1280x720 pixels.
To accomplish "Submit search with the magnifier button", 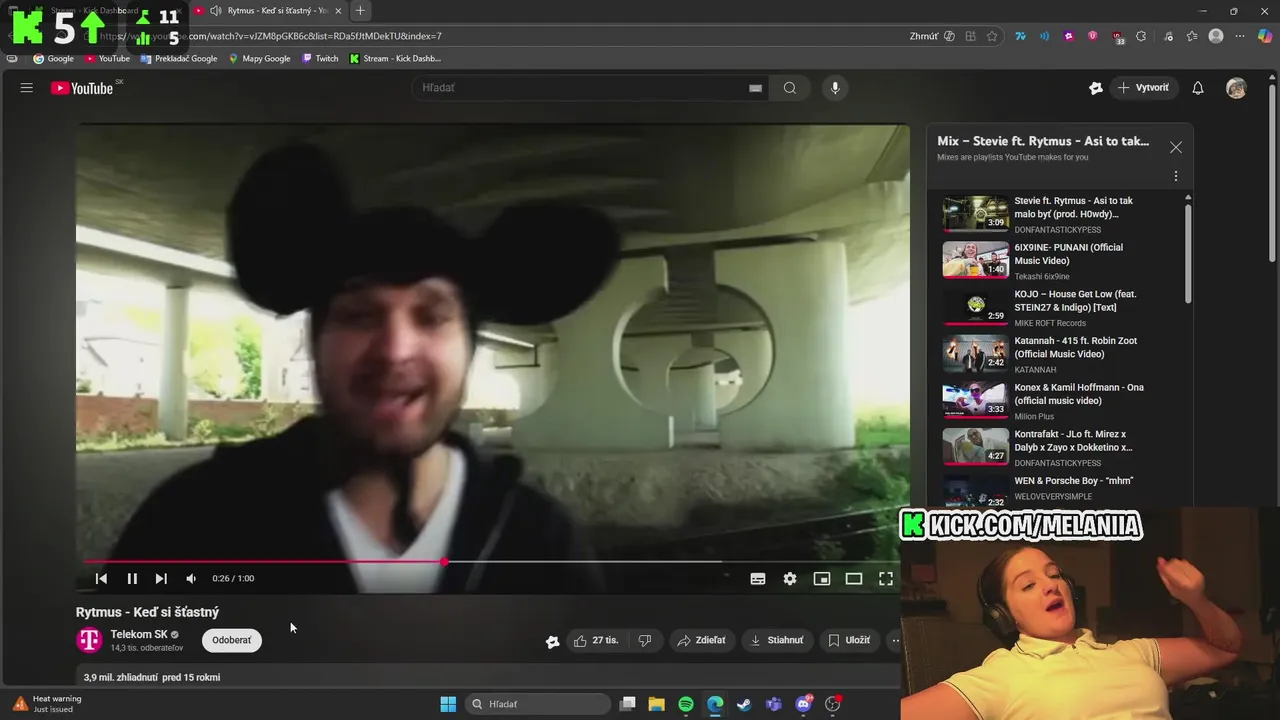I will pos(790,88).
